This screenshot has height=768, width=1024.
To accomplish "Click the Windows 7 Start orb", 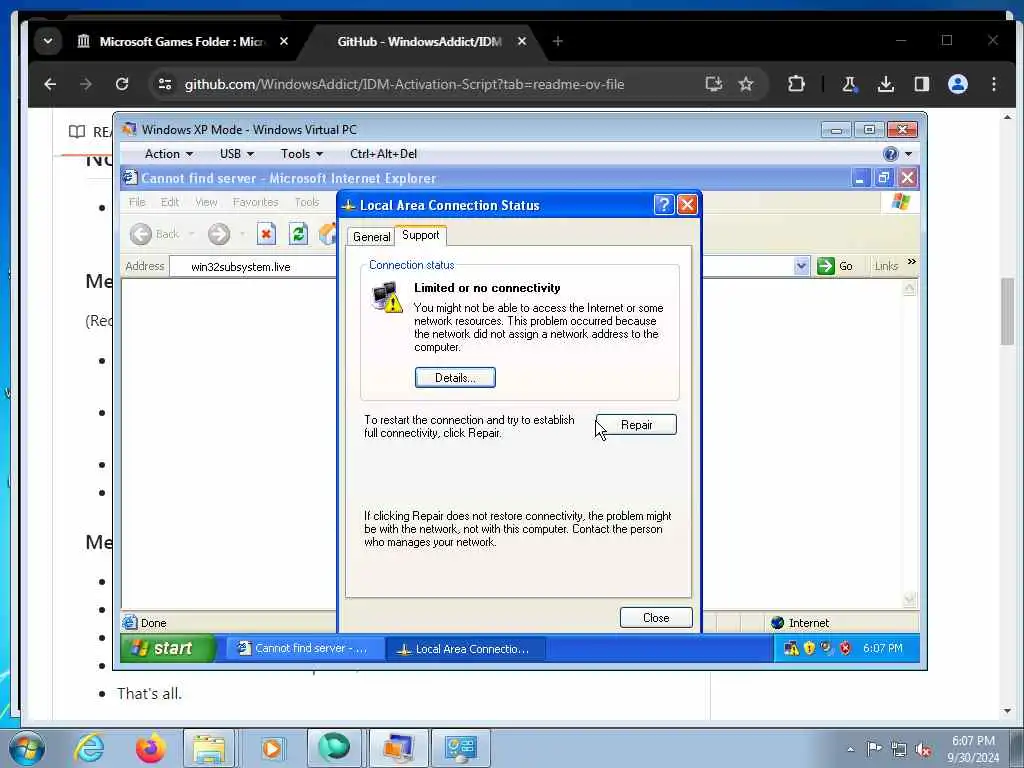I will tap(27, 748).
